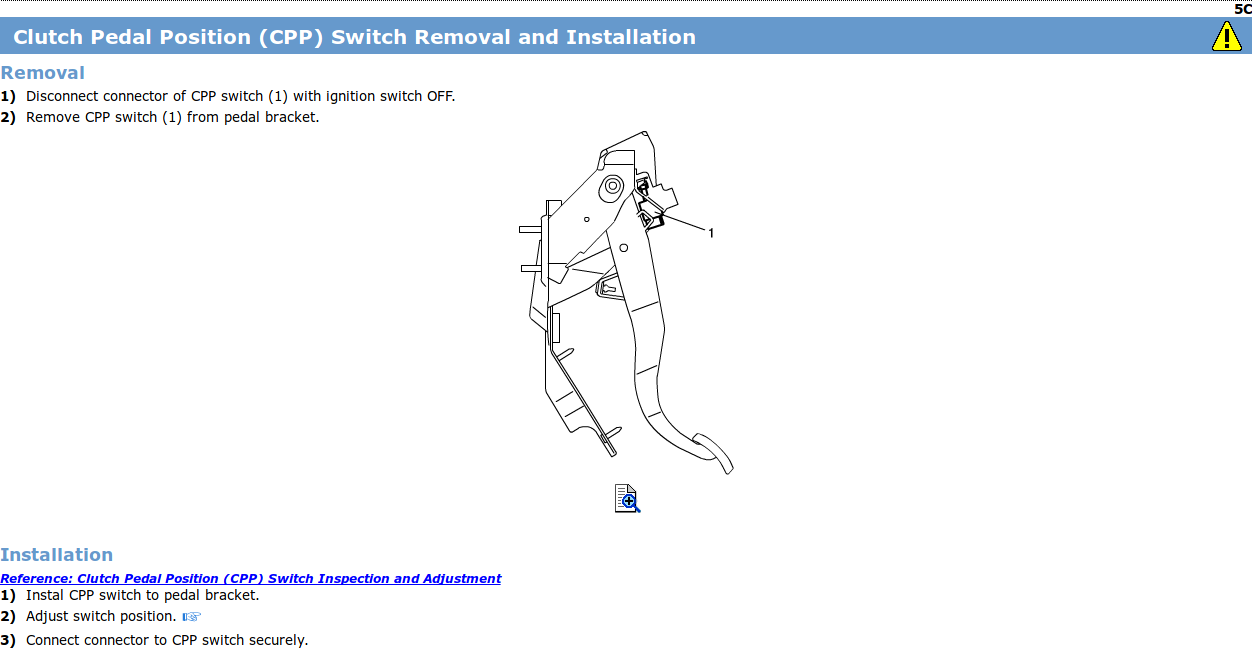
Task: Click the clutch pedal foot pad in diagram
Action: click(714, 453)
